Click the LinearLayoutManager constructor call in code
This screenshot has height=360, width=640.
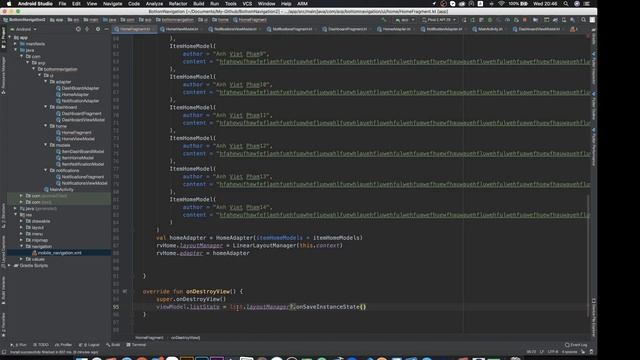288,245
